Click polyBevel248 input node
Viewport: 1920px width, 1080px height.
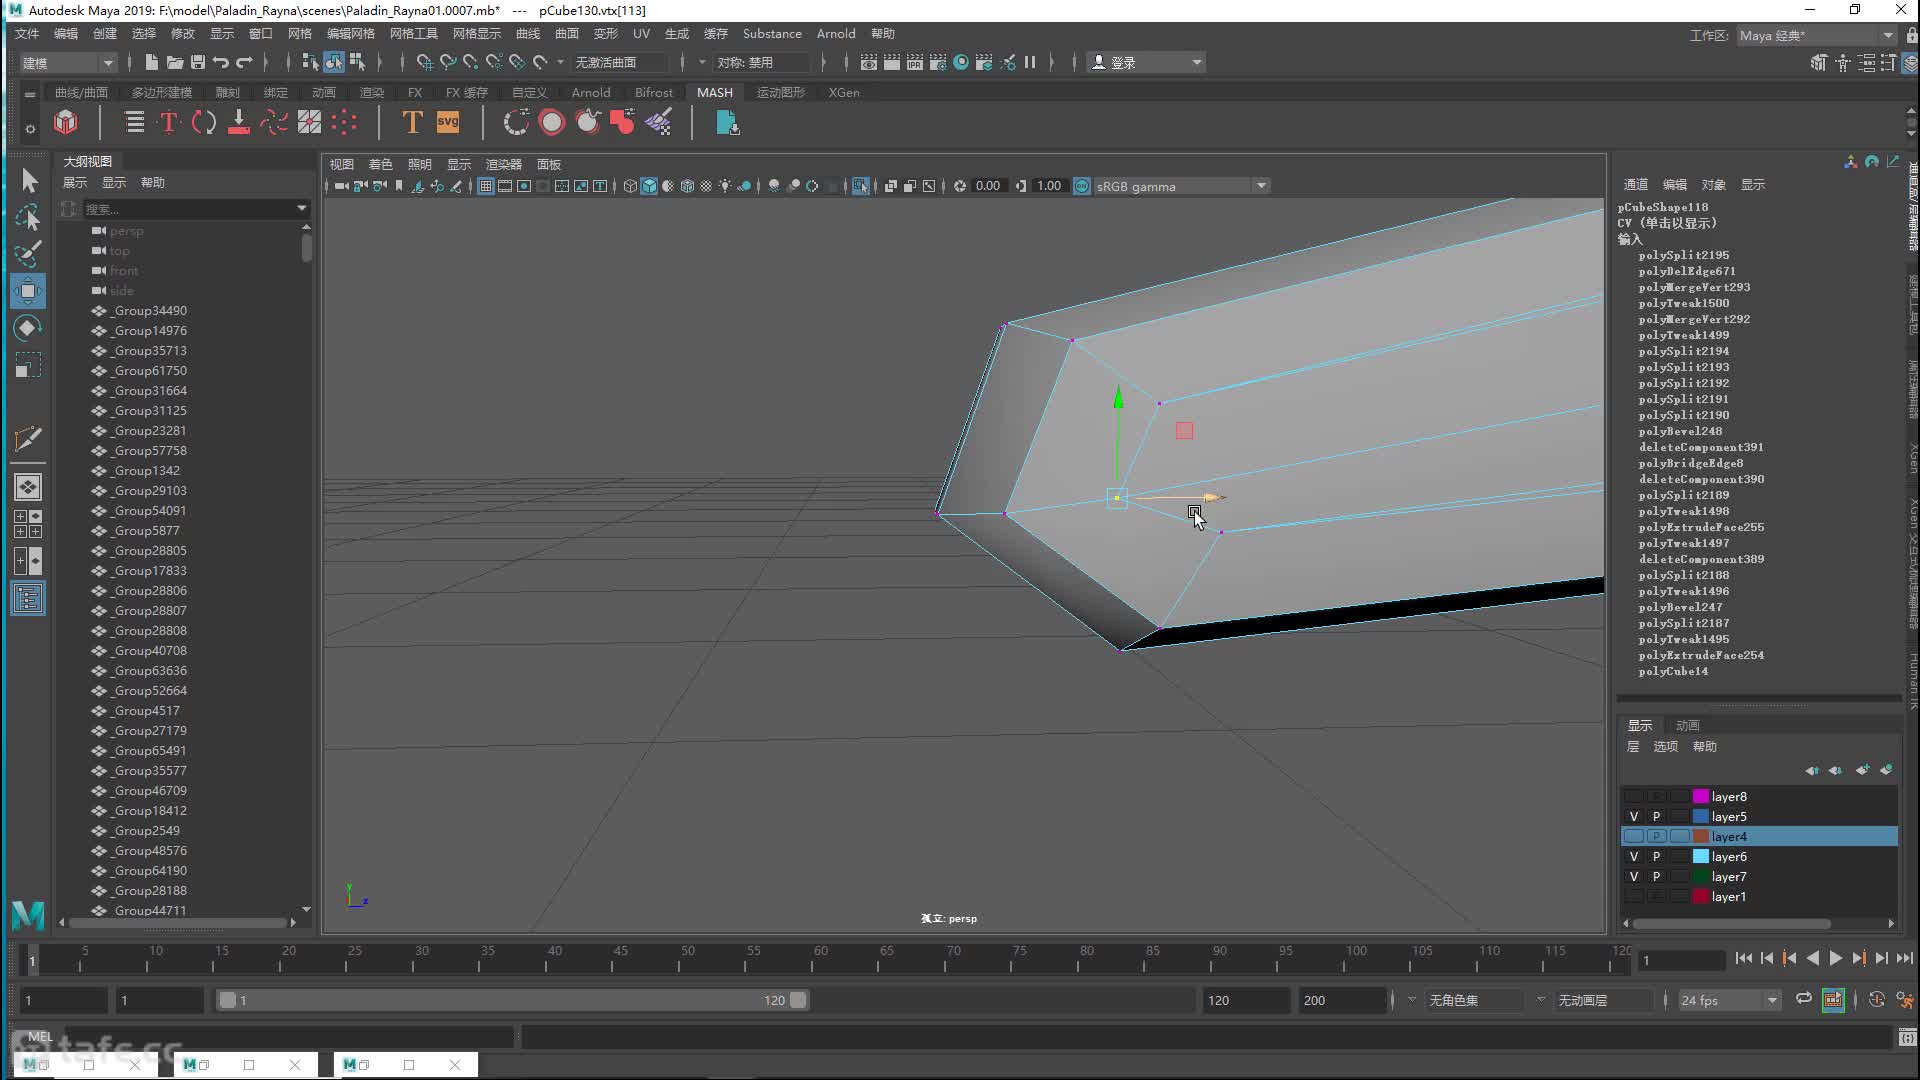(1680, 431)
